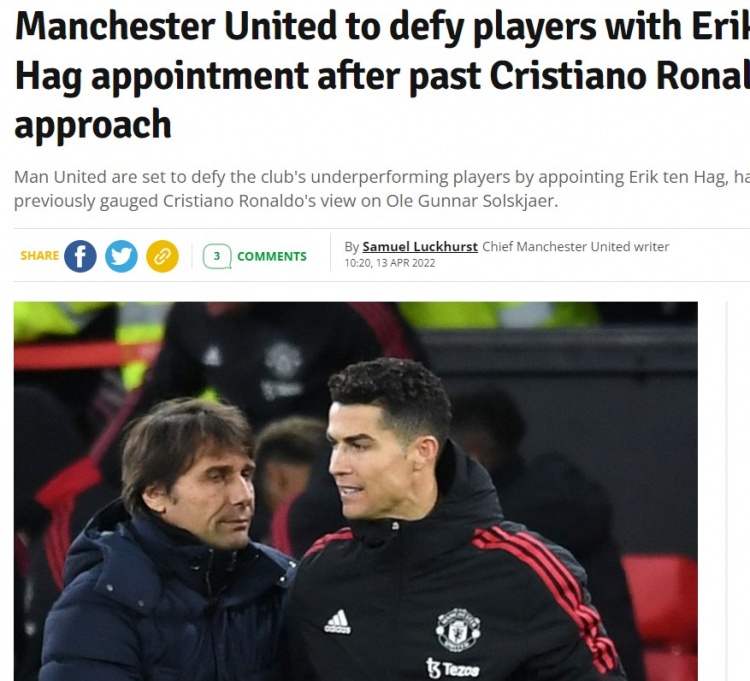The image size is (750, 681).
Task: Click the article summary paragraph below the headline
Action: click(382, 189)
